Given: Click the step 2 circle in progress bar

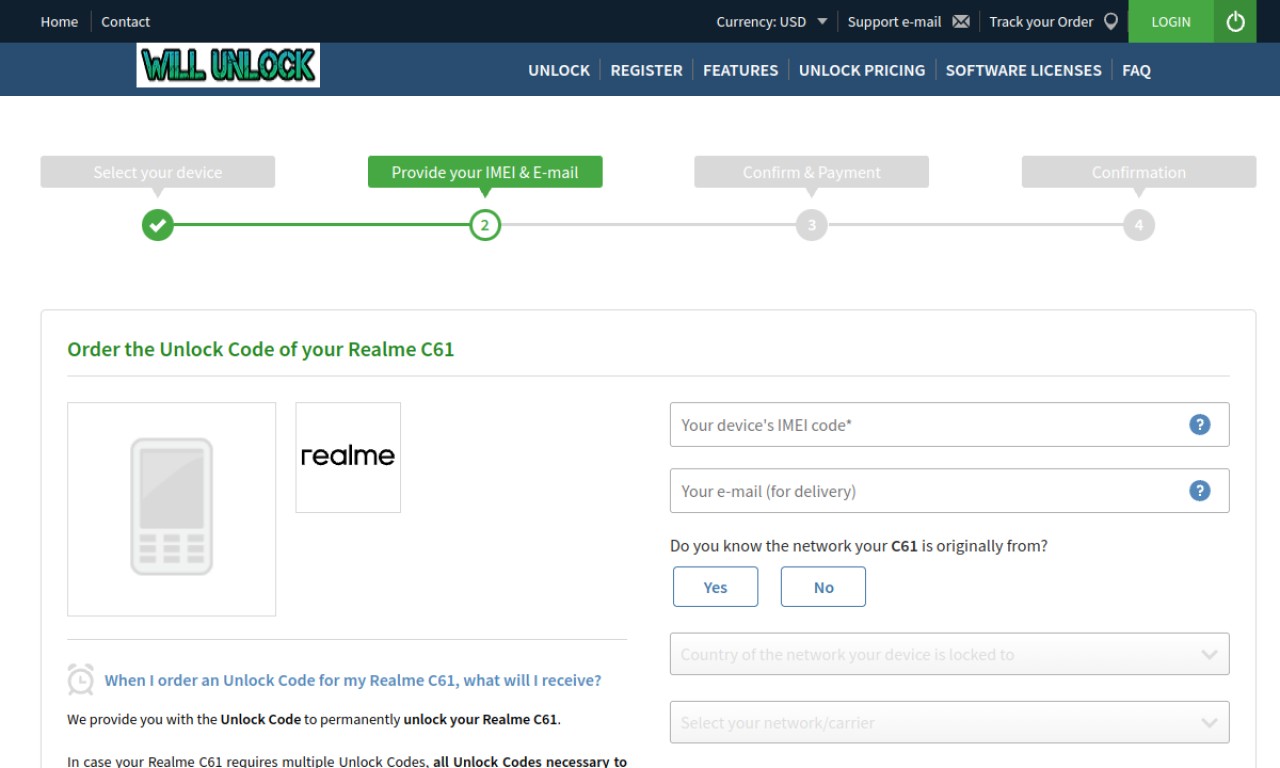Looking at the screenshot, I should pos(485,225).
